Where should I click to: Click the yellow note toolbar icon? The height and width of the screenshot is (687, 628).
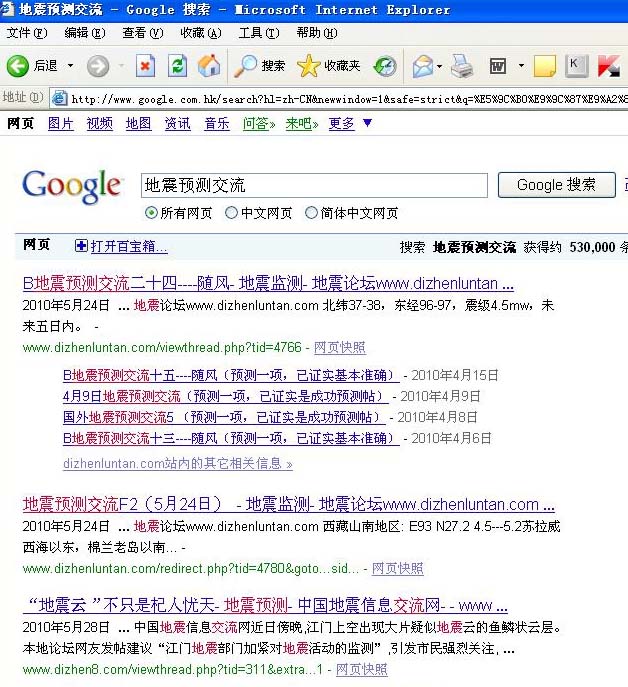[545, 66]
